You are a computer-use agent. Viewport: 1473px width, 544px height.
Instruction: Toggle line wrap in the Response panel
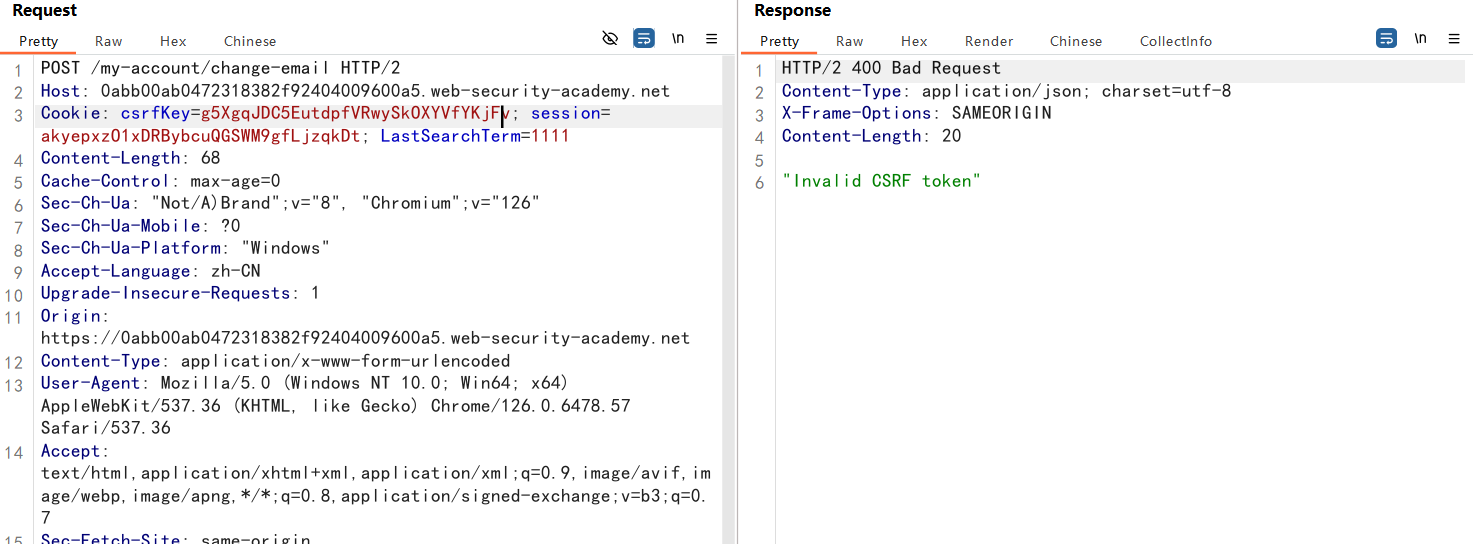(1386, 39)
